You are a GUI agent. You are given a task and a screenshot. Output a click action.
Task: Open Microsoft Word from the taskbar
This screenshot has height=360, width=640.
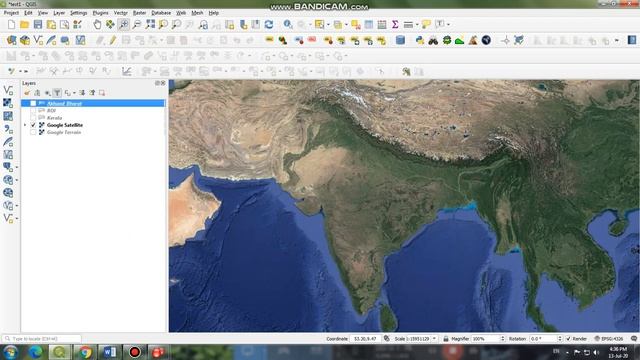[110, 352]
